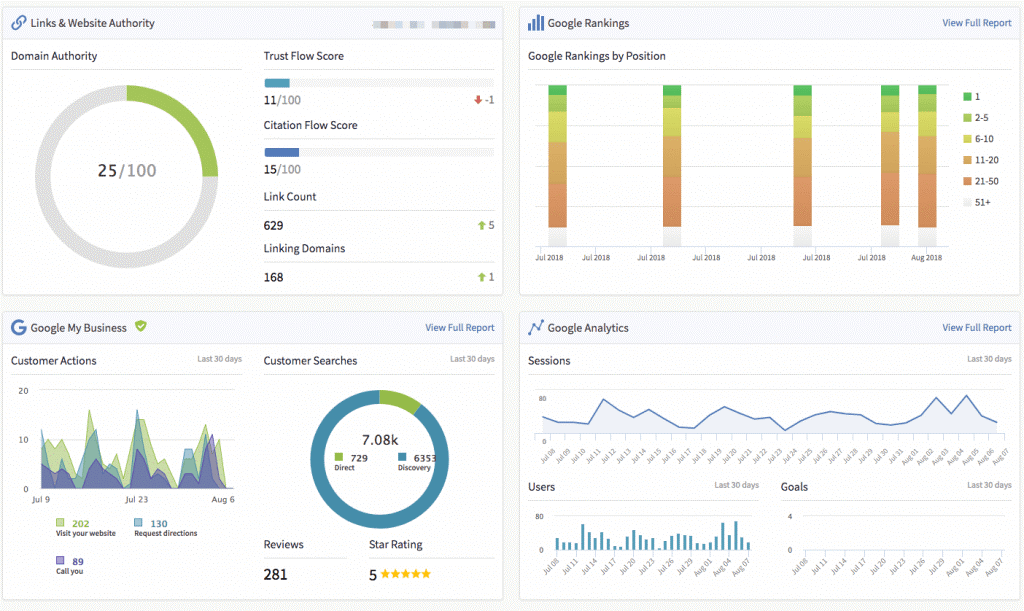This screenshot has height=611, width=1024.
Task: Click the Direct searches legend swatch
Action: pos(338,457)
